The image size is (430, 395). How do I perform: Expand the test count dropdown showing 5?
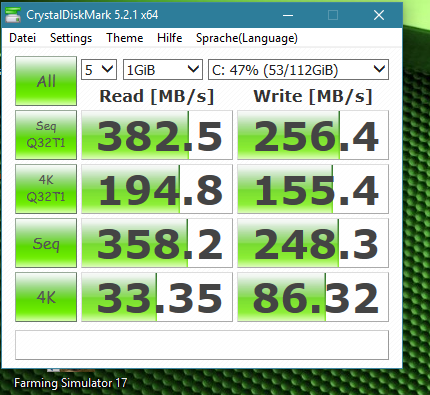[99, 70]
